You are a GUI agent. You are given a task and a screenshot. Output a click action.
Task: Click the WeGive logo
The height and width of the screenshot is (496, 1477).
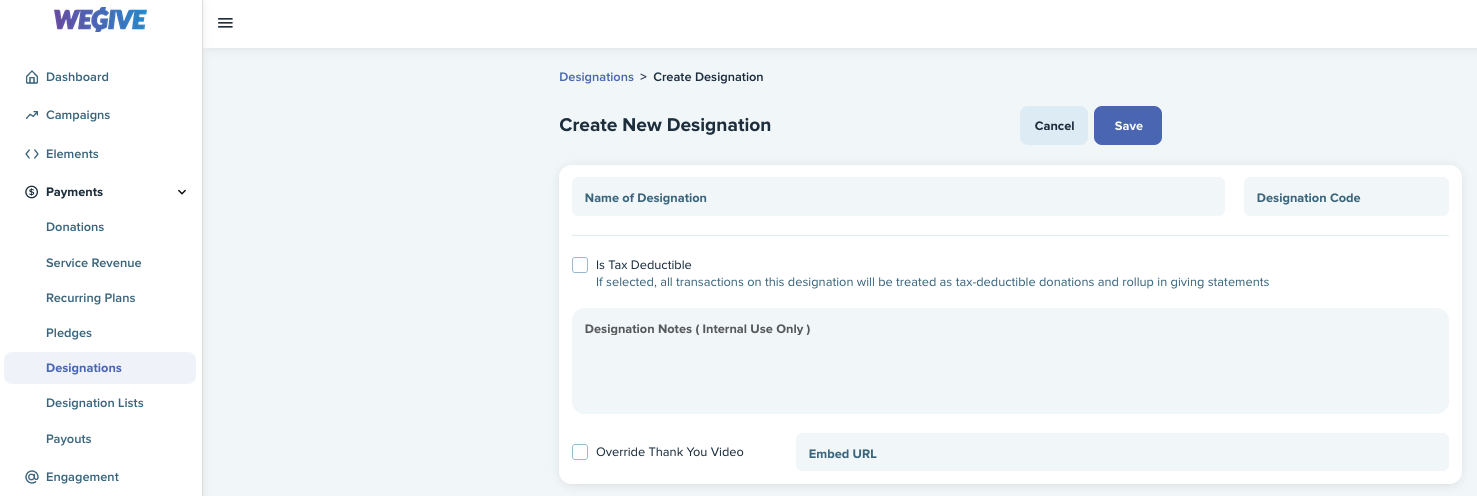pos(100,19)
